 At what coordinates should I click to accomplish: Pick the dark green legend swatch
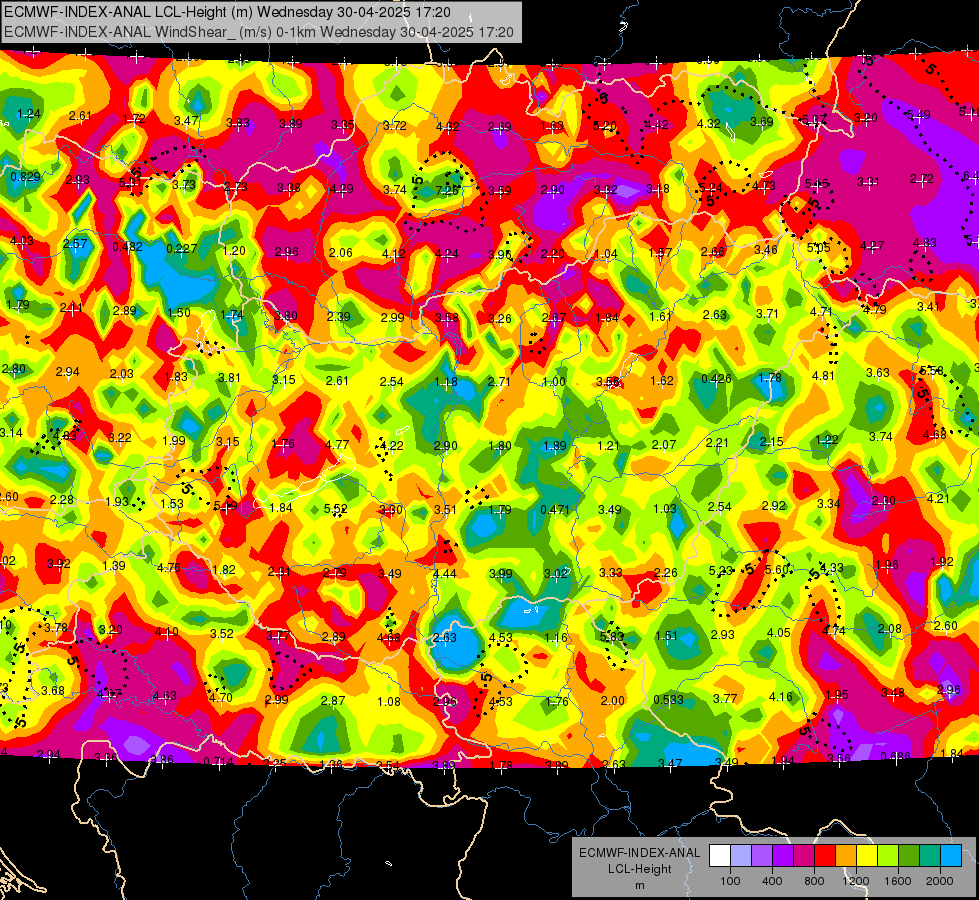point(908,856)
